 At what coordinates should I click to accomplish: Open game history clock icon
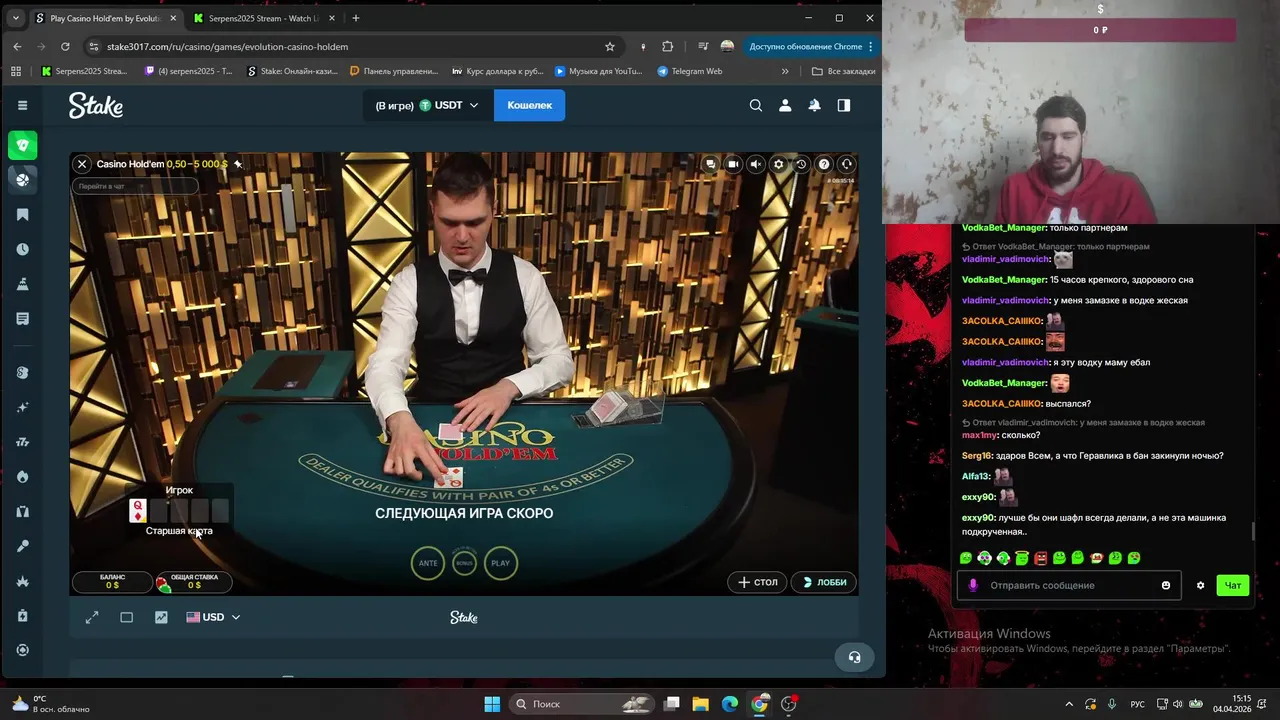pos(801,164)
